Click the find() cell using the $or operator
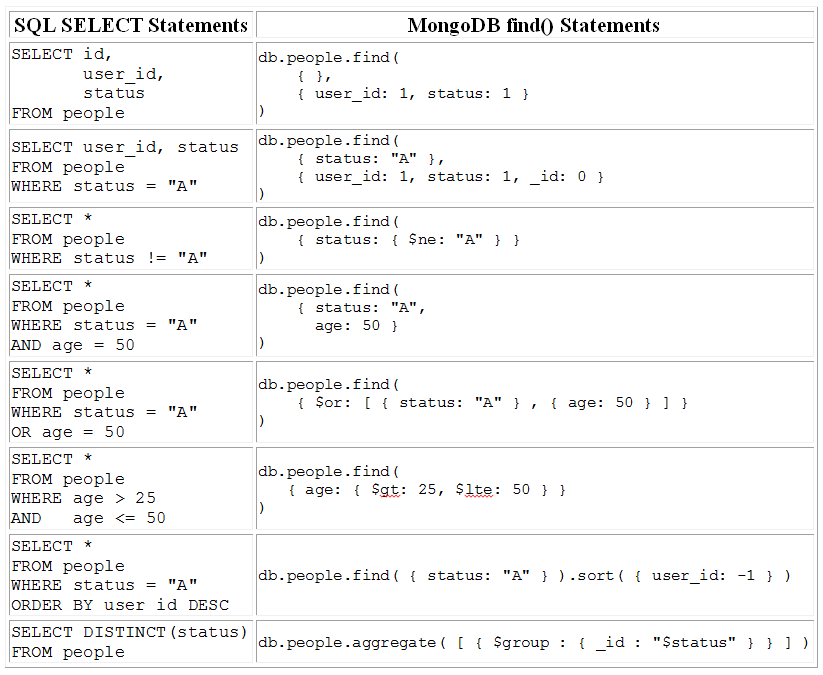The width and height of the screenshot is (823, 675). tap(534, 402)
